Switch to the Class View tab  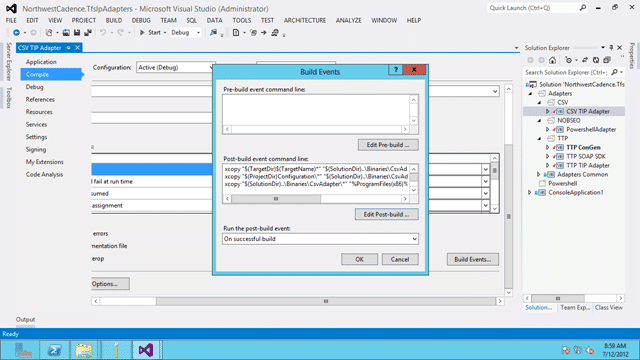[609, 307]
